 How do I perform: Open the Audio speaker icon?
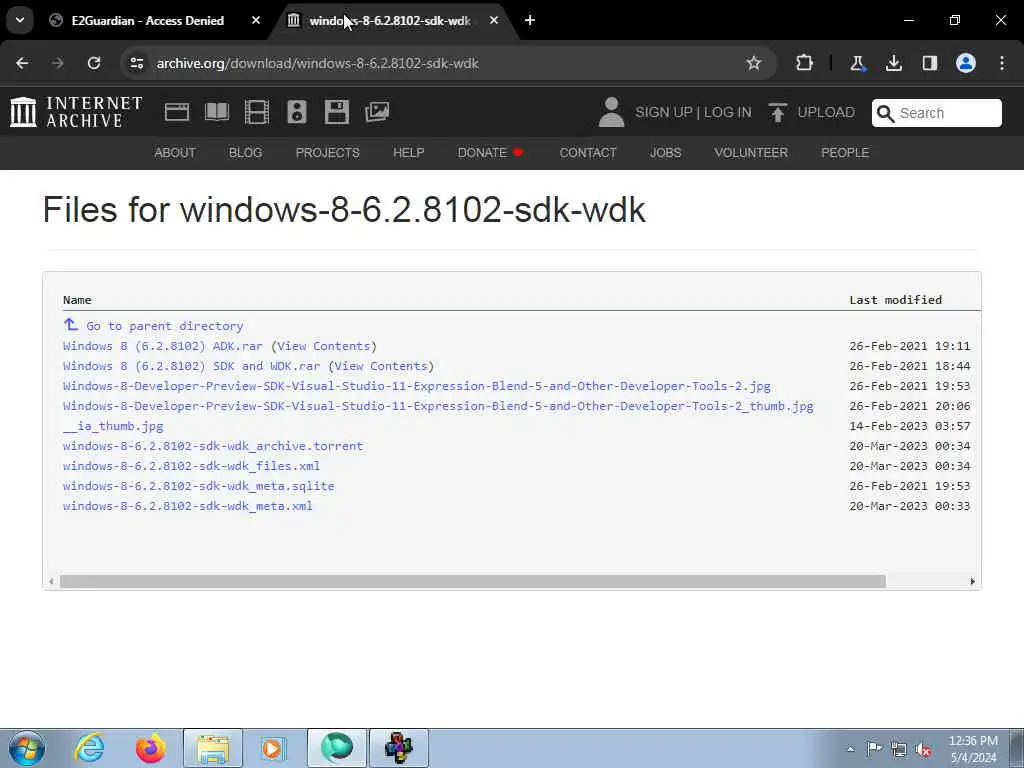click(x=297, y=112)
